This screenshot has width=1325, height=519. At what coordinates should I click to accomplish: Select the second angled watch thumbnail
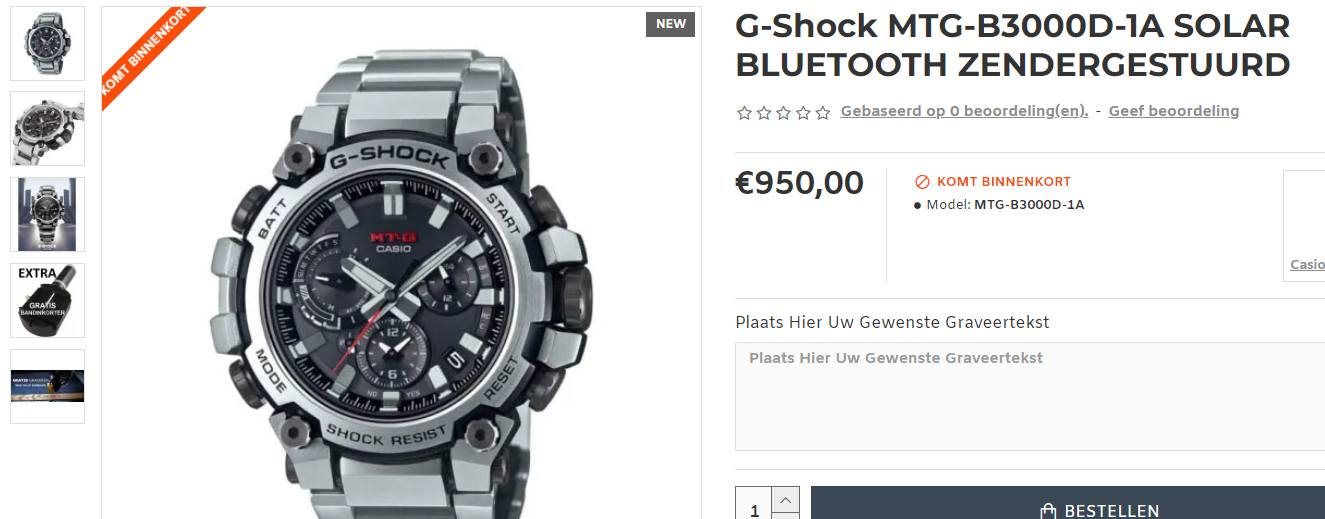click(47, 129)
